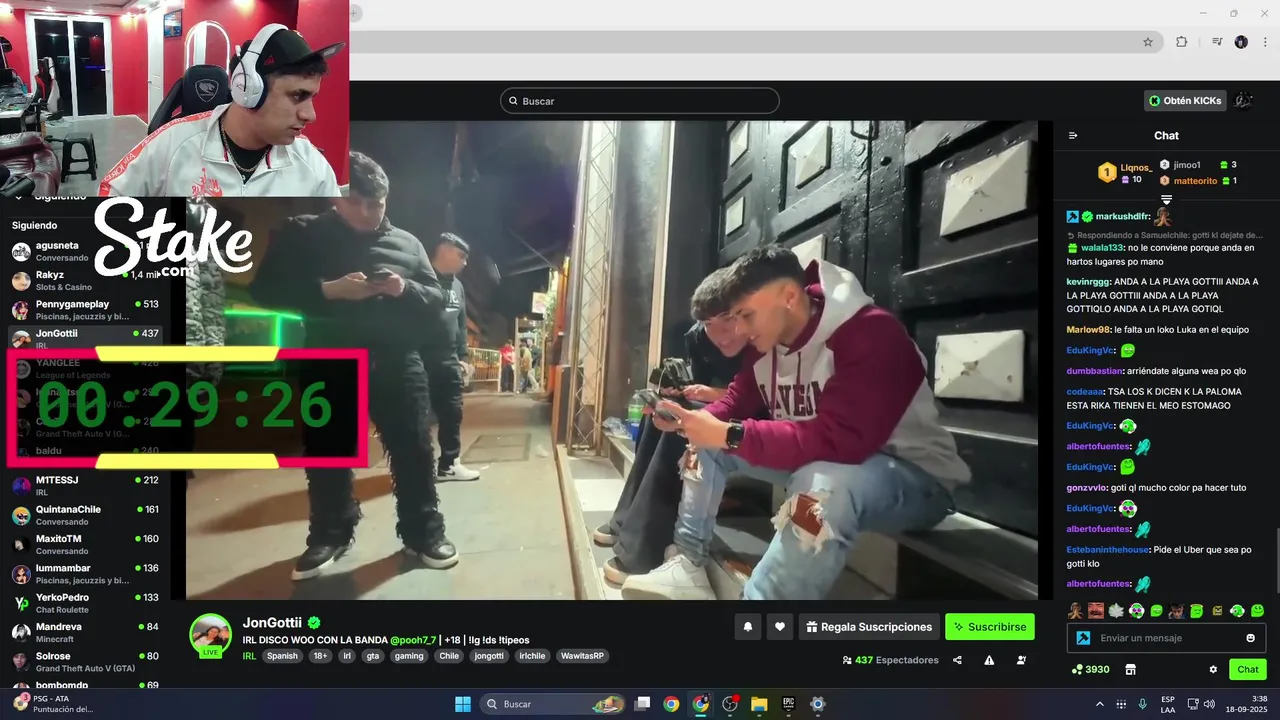1280x720 pixels.
Task: Select the irlchile tag
Action: coord(532,656)
